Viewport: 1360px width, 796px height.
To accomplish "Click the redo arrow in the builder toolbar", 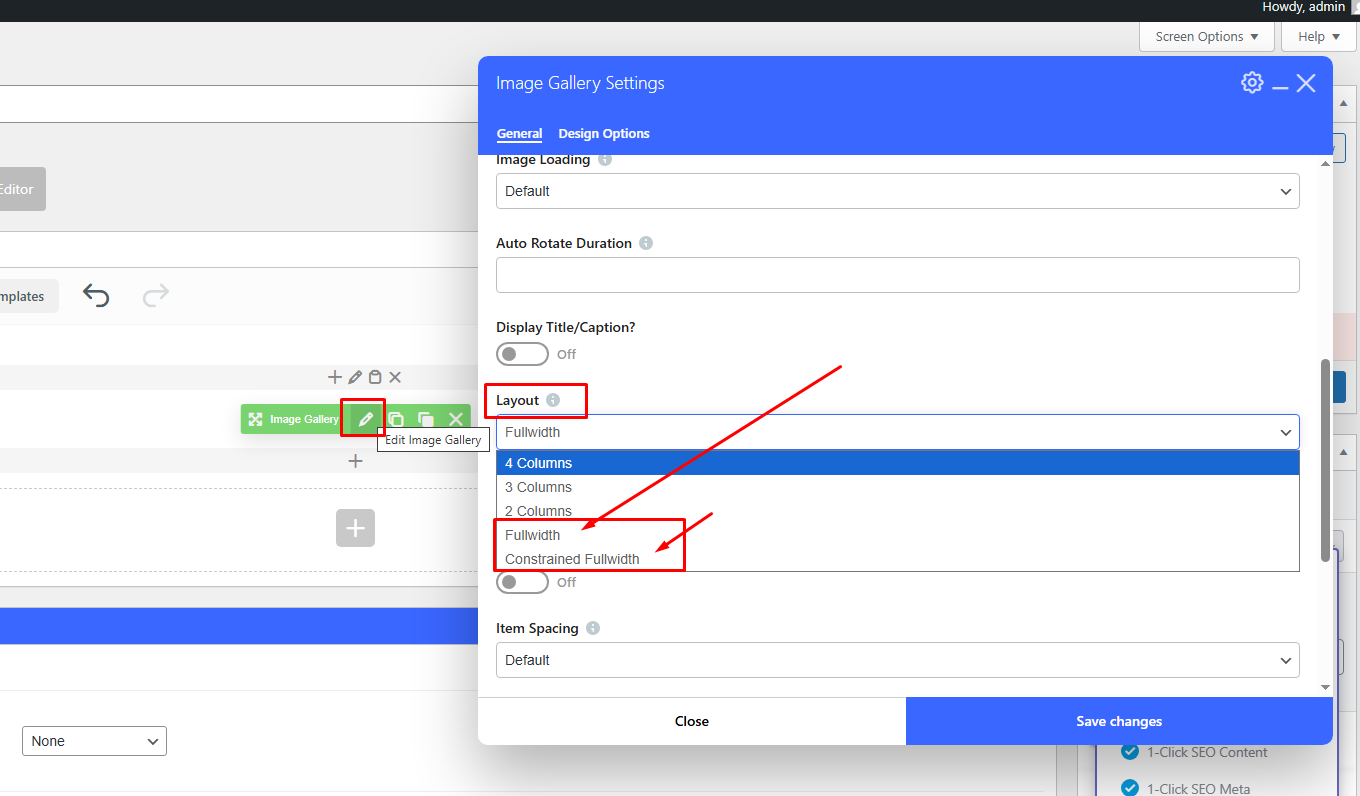I will (156, 296).
